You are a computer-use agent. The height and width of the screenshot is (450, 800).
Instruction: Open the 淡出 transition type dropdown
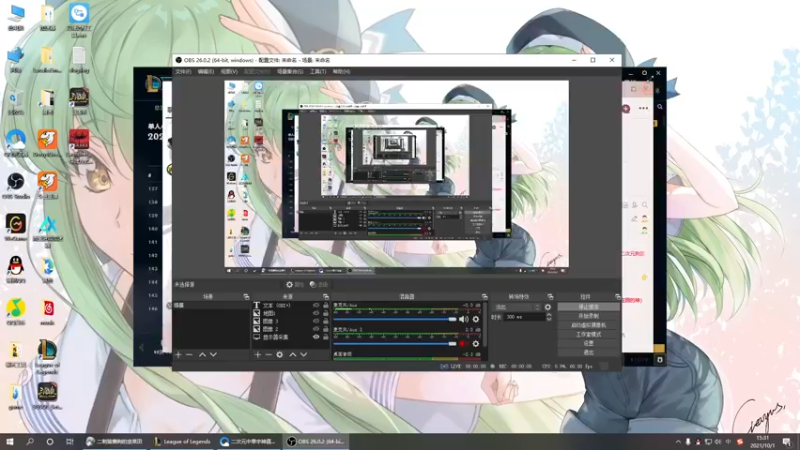[x=516, y=307]
